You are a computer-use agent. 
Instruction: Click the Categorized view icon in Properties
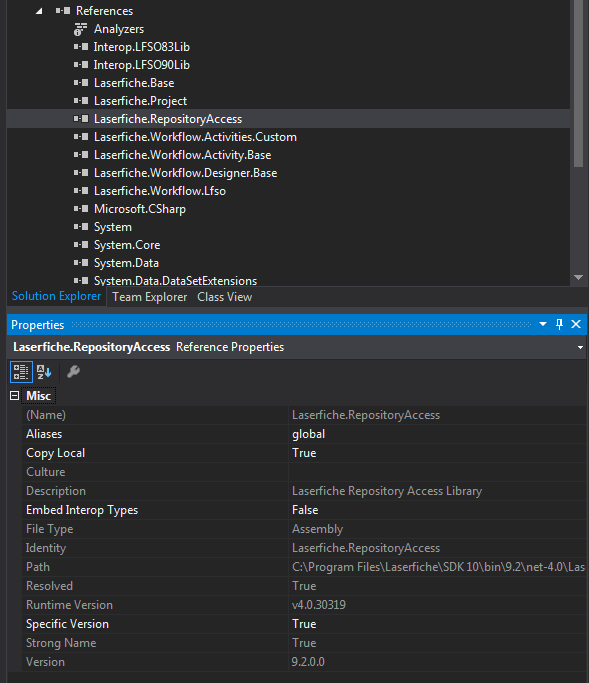21,372
